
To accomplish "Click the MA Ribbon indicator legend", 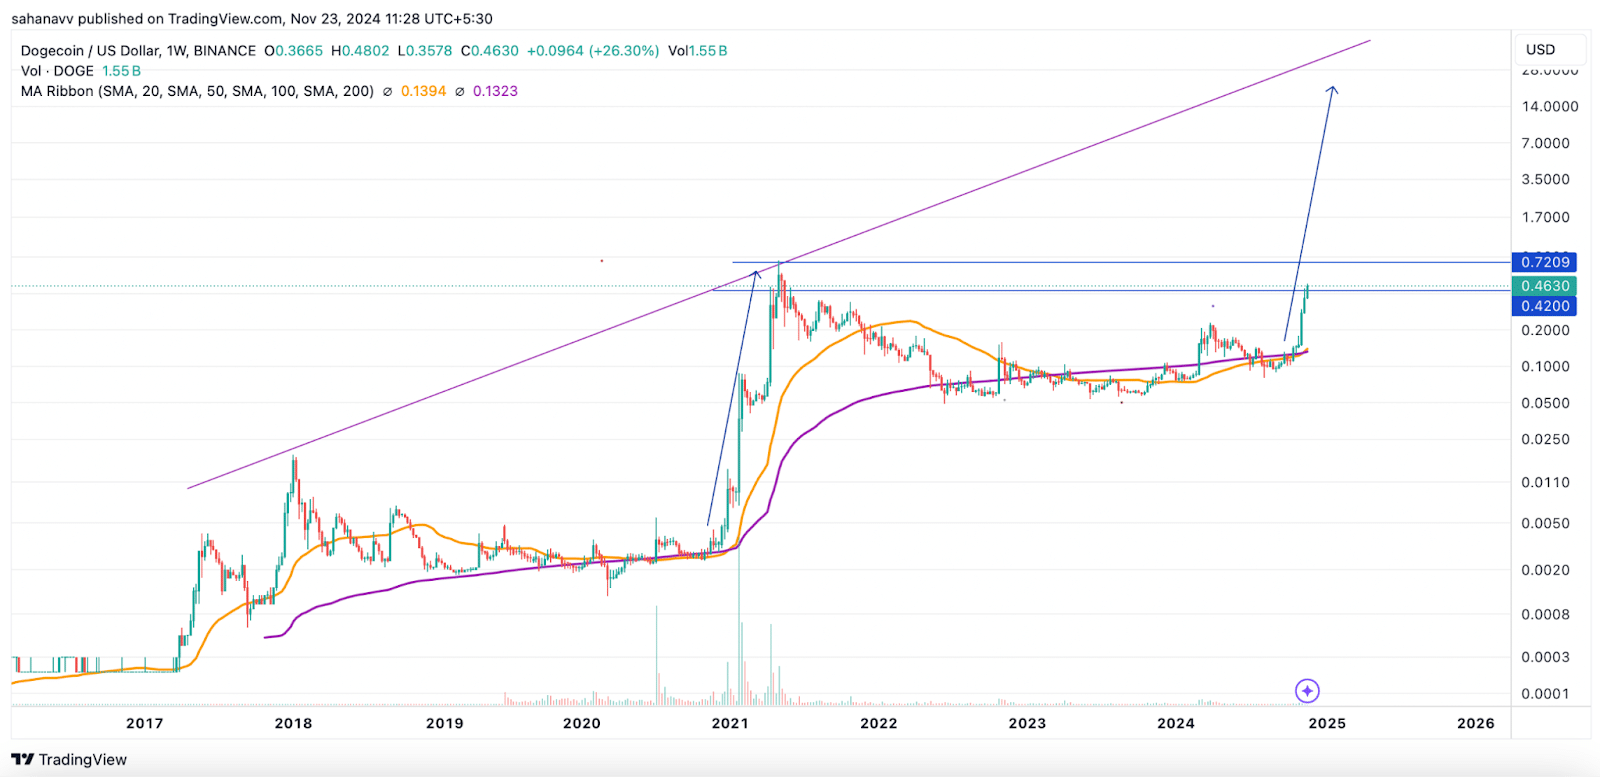I will tap(197, 91).
